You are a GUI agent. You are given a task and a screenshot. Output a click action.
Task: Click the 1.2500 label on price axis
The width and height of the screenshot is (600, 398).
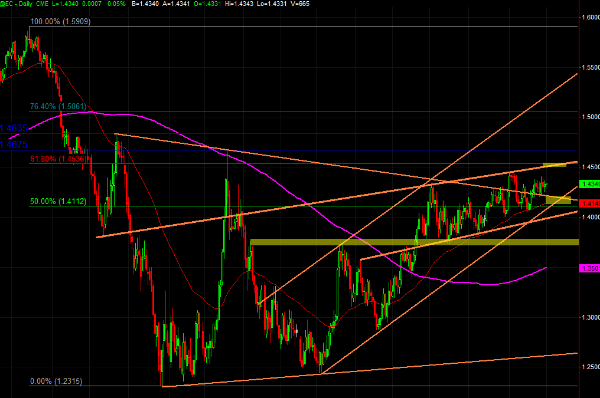[x=590, y=367]
